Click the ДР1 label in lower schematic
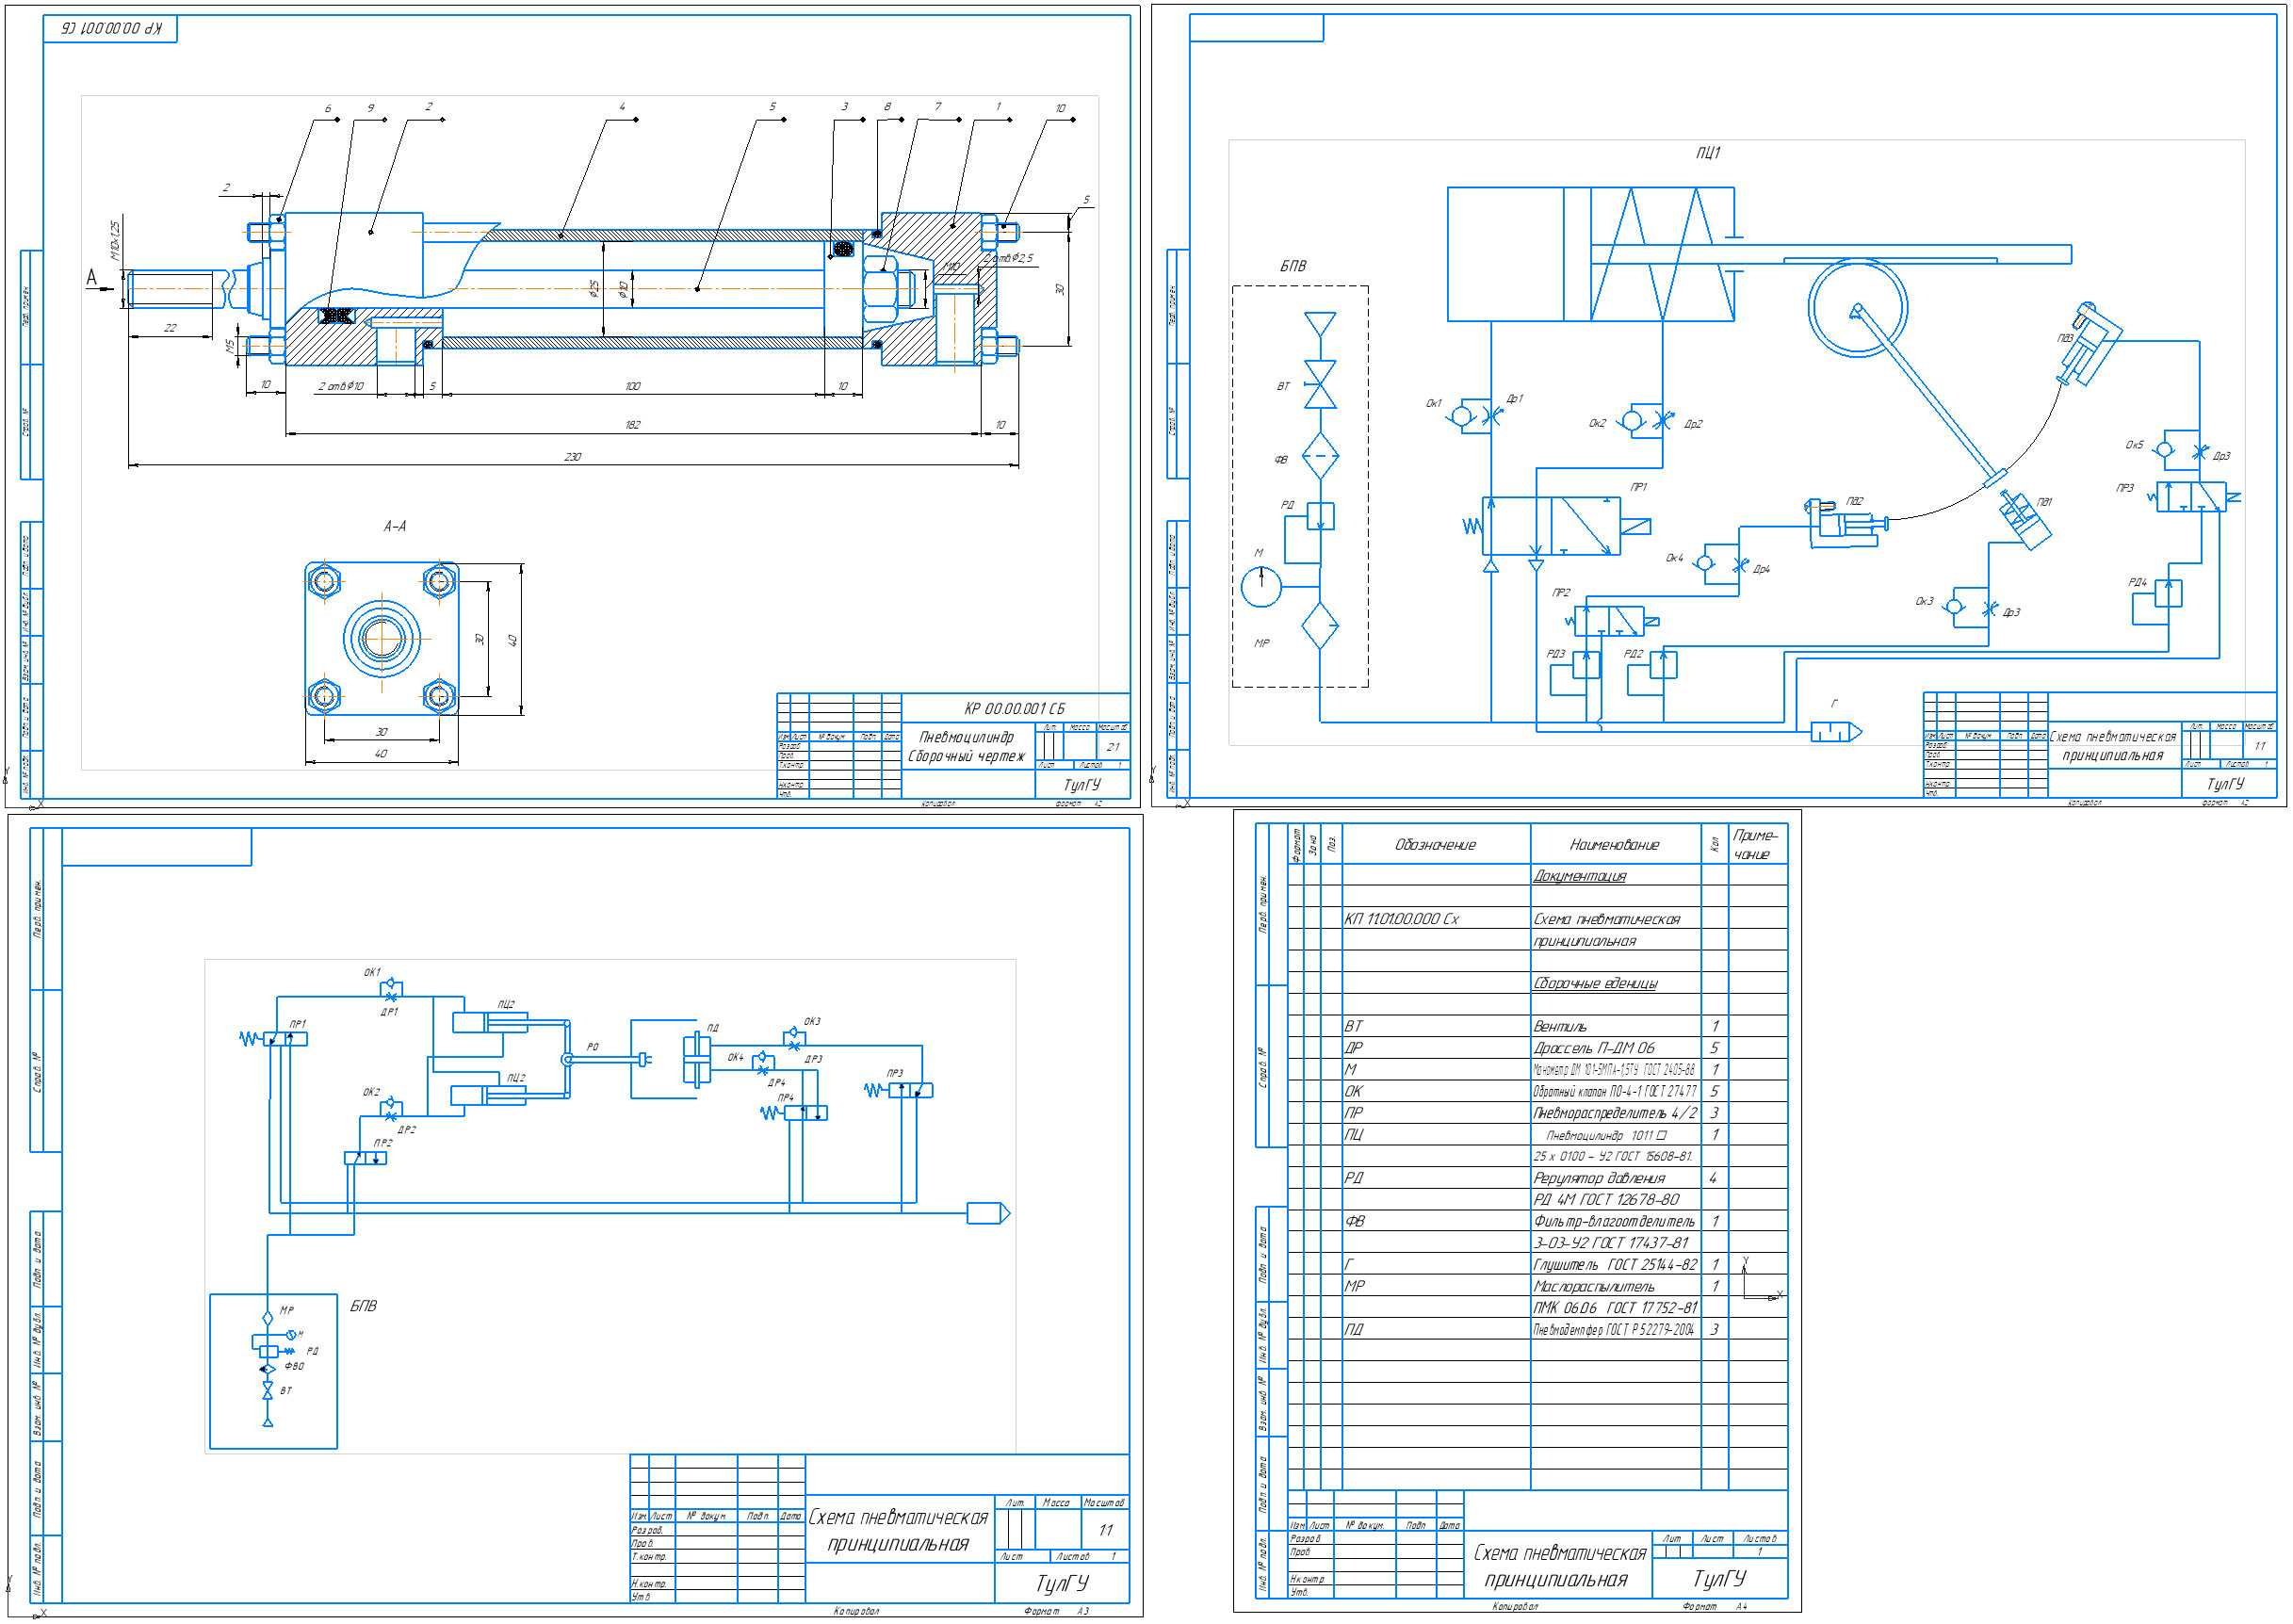Image resolution: width=2293 pixels, height=1624 pixels. coord(389,1012)
